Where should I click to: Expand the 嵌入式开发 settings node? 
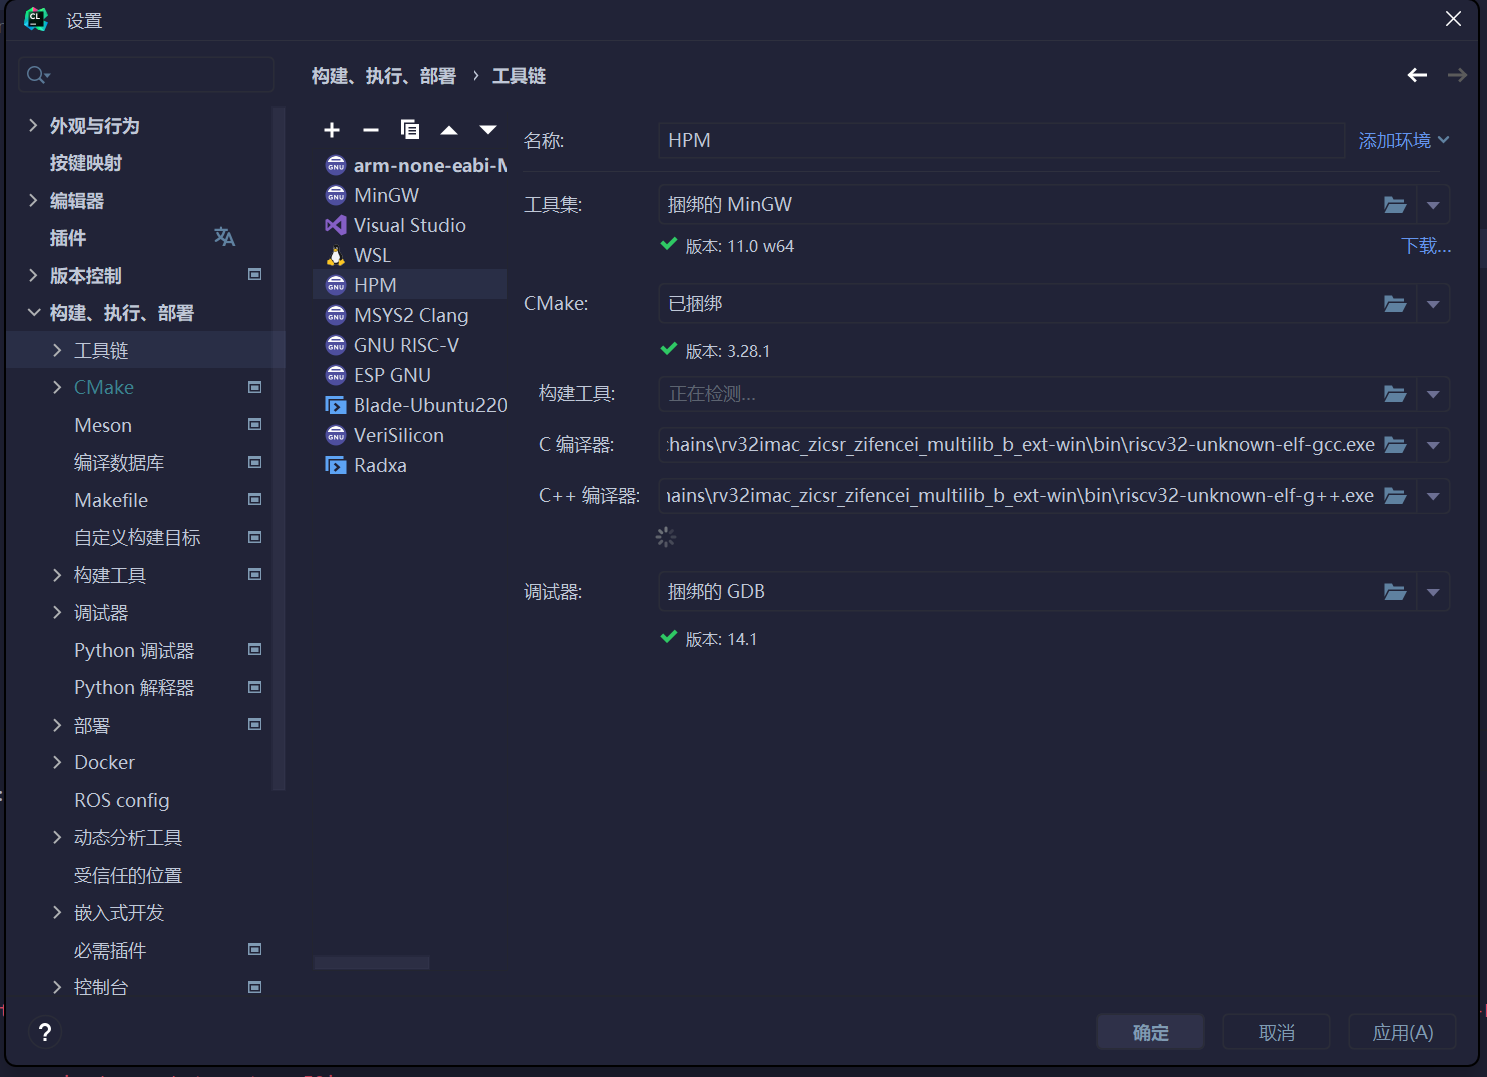(57, 912)
